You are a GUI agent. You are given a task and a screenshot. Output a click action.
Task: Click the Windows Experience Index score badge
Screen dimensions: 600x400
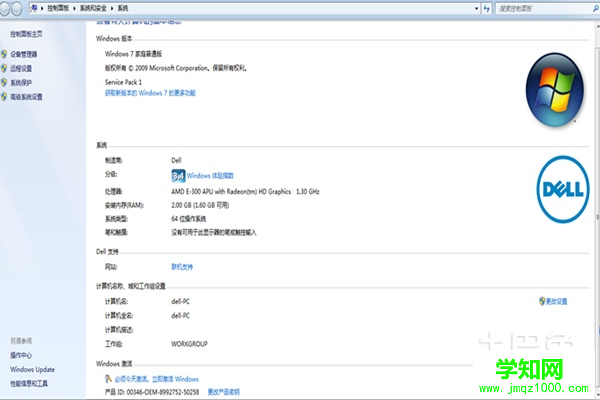[x=178, y=176]
